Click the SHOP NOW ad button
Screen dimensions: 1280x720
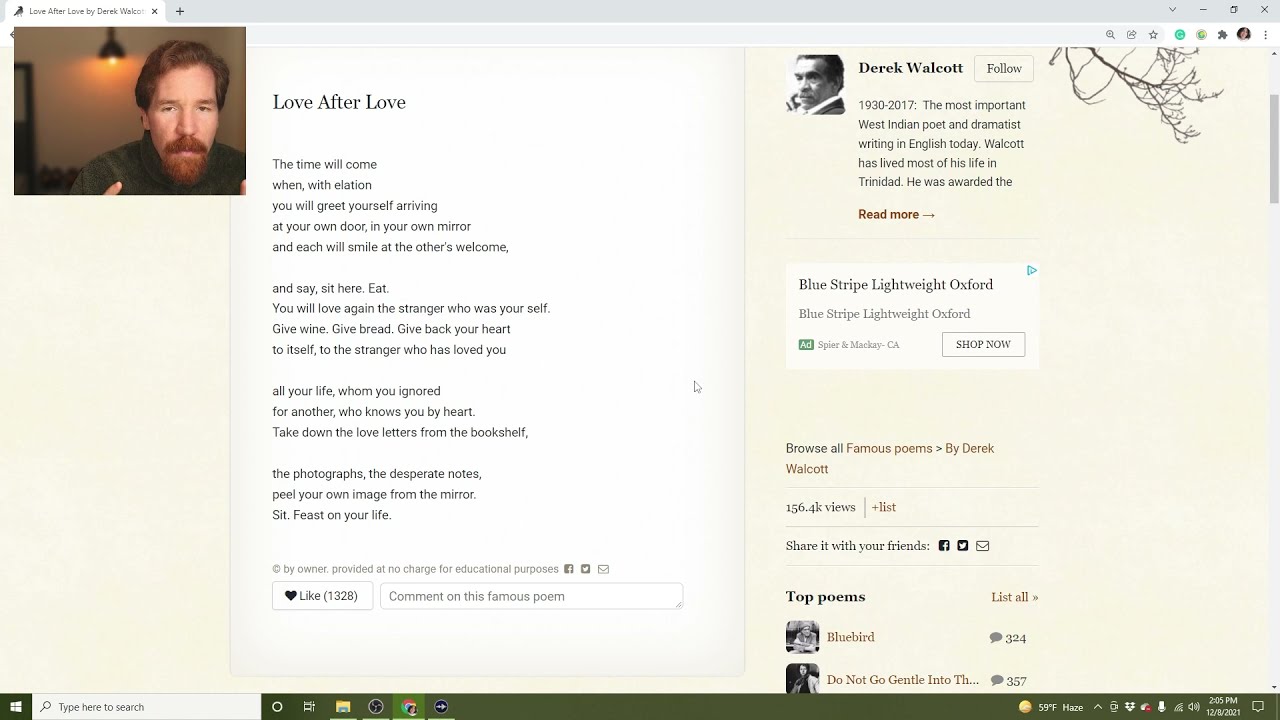click(983, 344)
